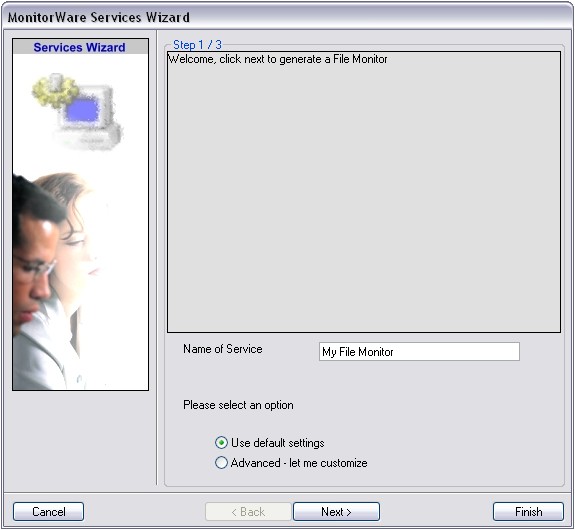This screenshot has height=530, width=575.
Task: Click the "Step 1 / 3" group heading
Action: tap(197, 45)
